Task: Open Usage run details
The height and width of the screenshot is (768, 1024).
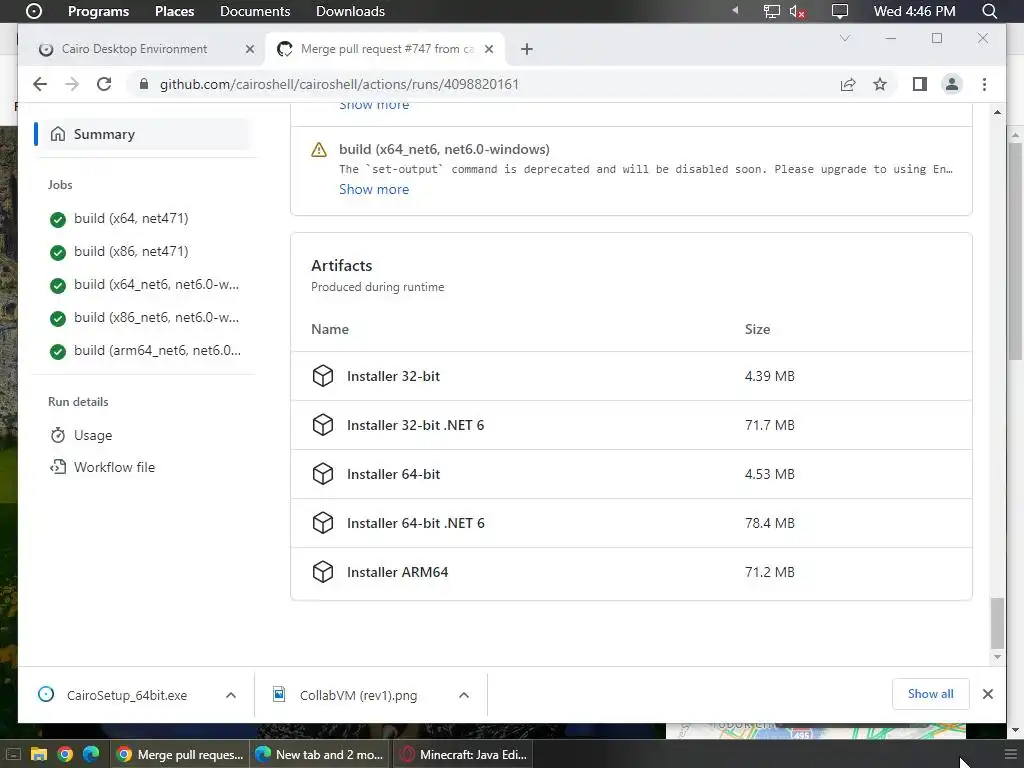Action: tap(93, 435)
